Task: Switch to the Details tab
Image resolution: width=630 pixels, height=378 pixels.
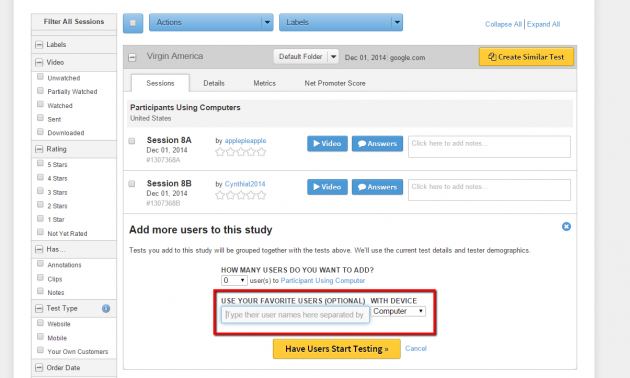Action: click(x=214, y=83)
